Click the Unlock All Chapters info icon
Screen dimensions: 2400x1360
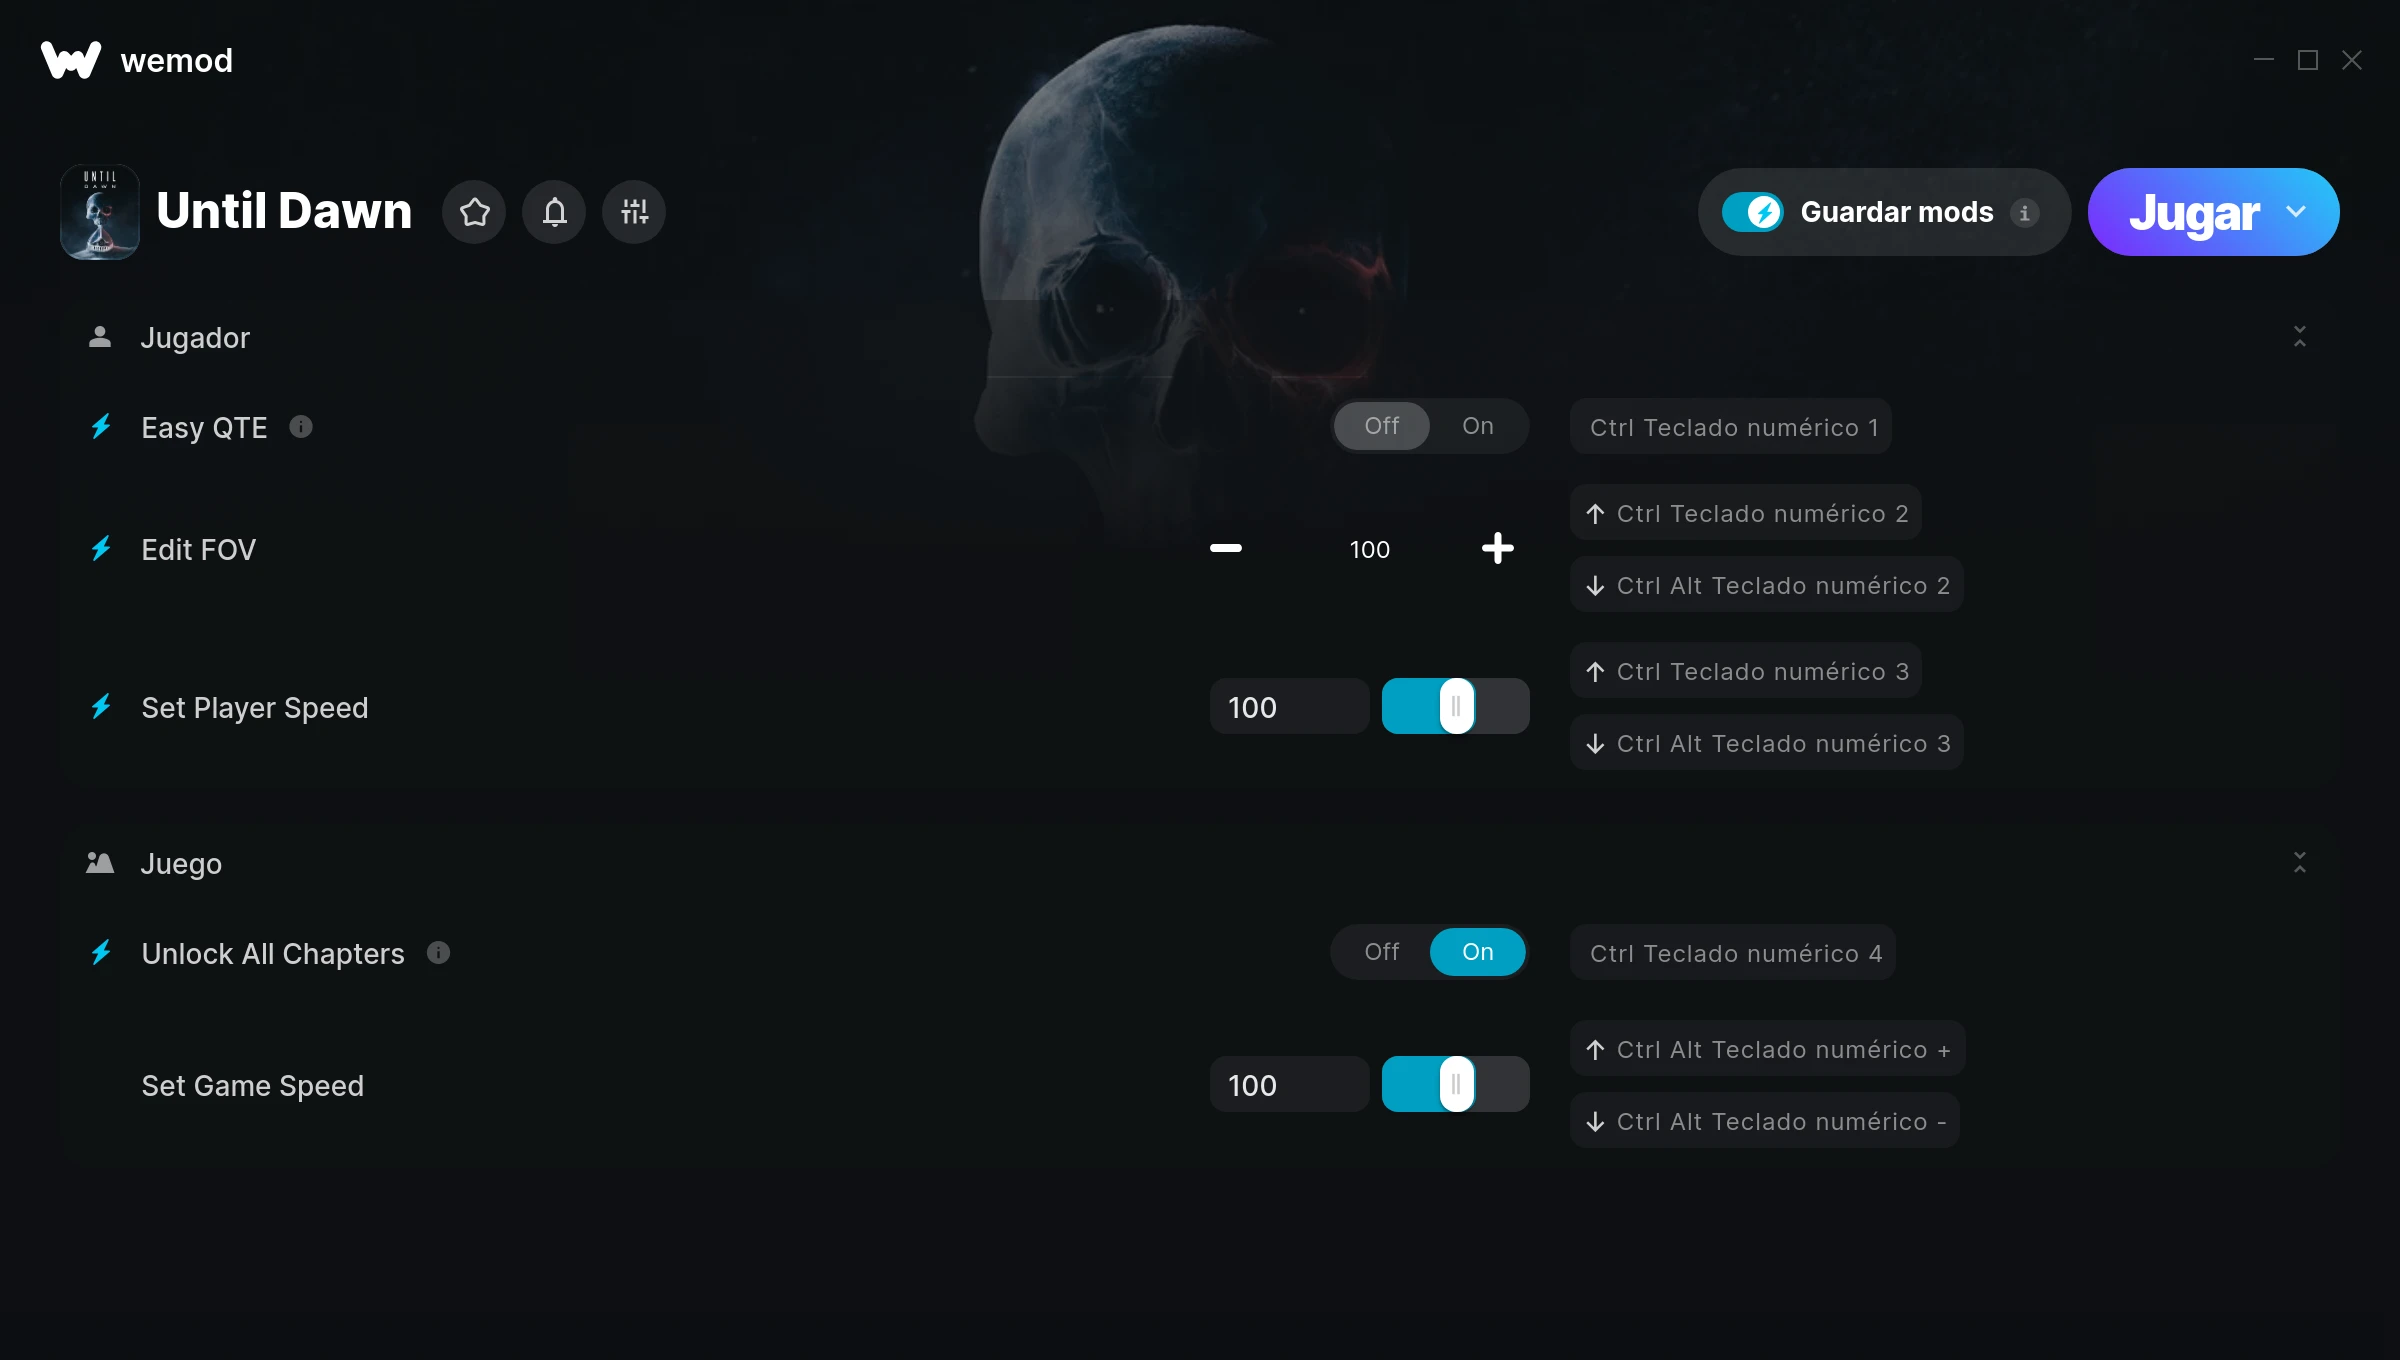click(438, 953)
